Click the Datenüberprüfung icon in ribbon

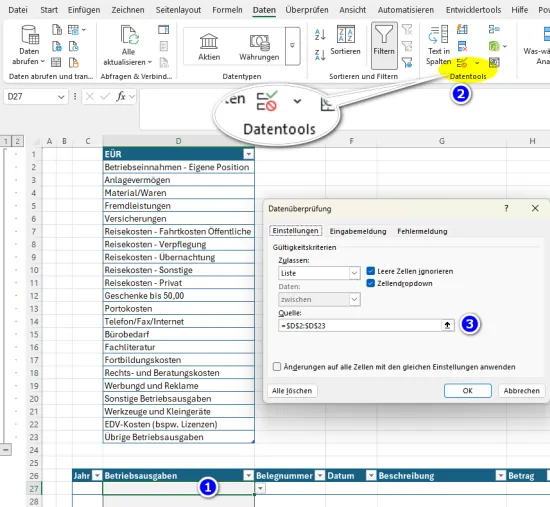462,63
